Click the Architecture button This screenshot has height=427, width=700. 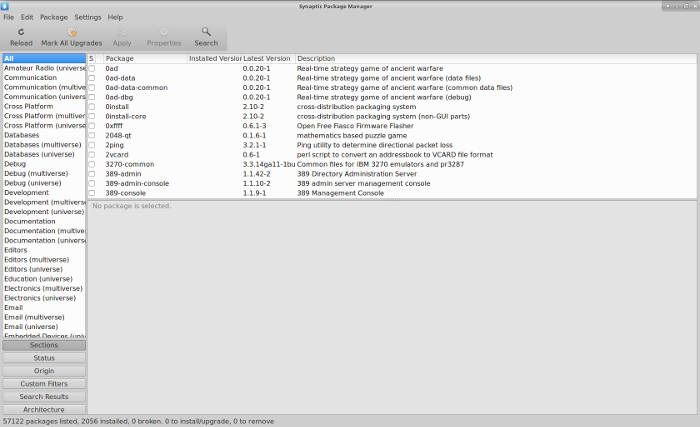pos(44,410)
